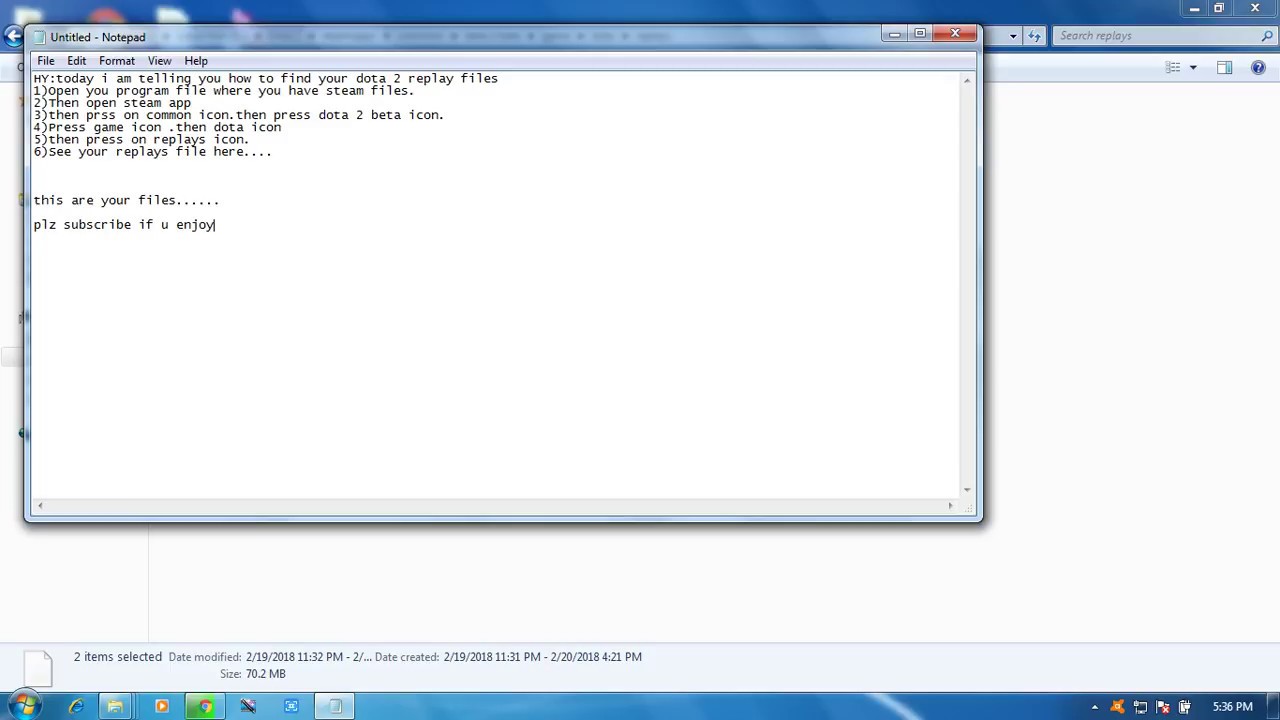Click the line '4)Press game icon .then dota icon'
The height and width of the screenshot is (720, 1280).
(x=157, y=127)
